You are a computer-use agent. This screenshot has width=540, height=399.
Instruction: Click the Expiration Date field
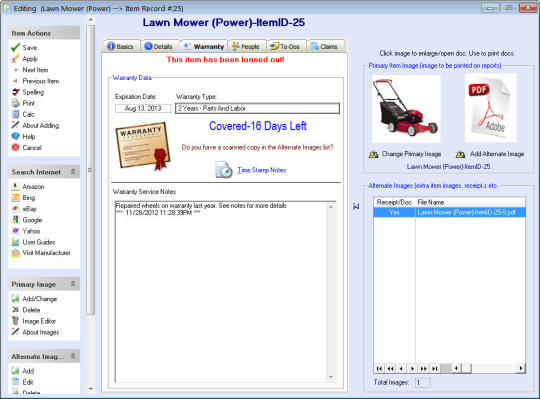pyautogui.click(x=143, y=108)
